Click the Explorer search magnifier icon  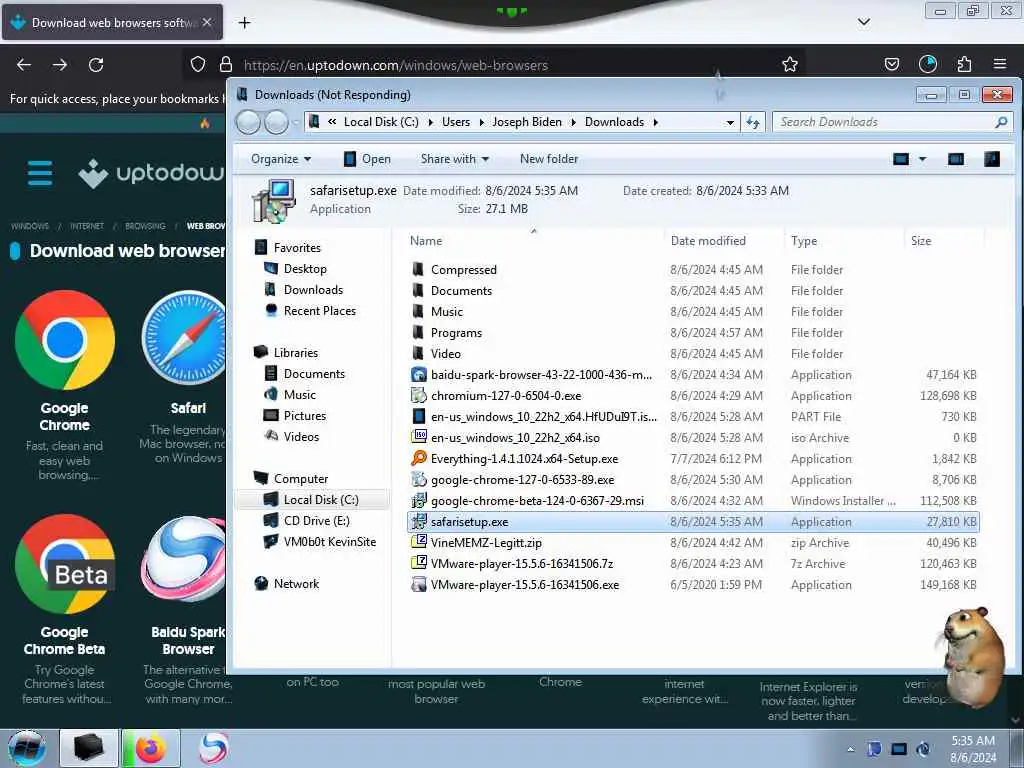[x=1001, y=122]
